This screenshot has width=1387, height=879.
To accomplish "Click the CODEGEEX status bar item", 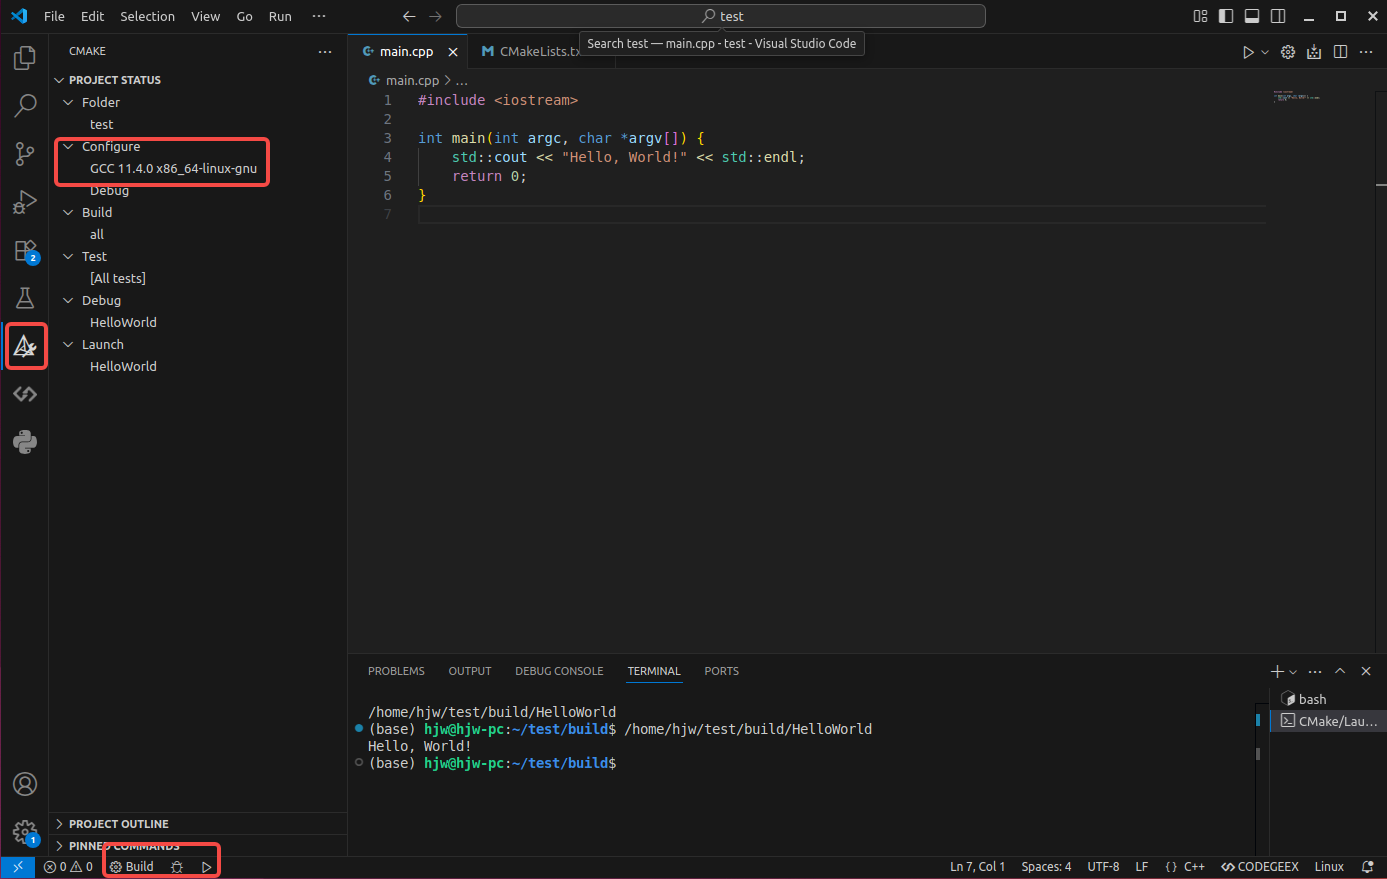I will click(x=1259, y=866).
